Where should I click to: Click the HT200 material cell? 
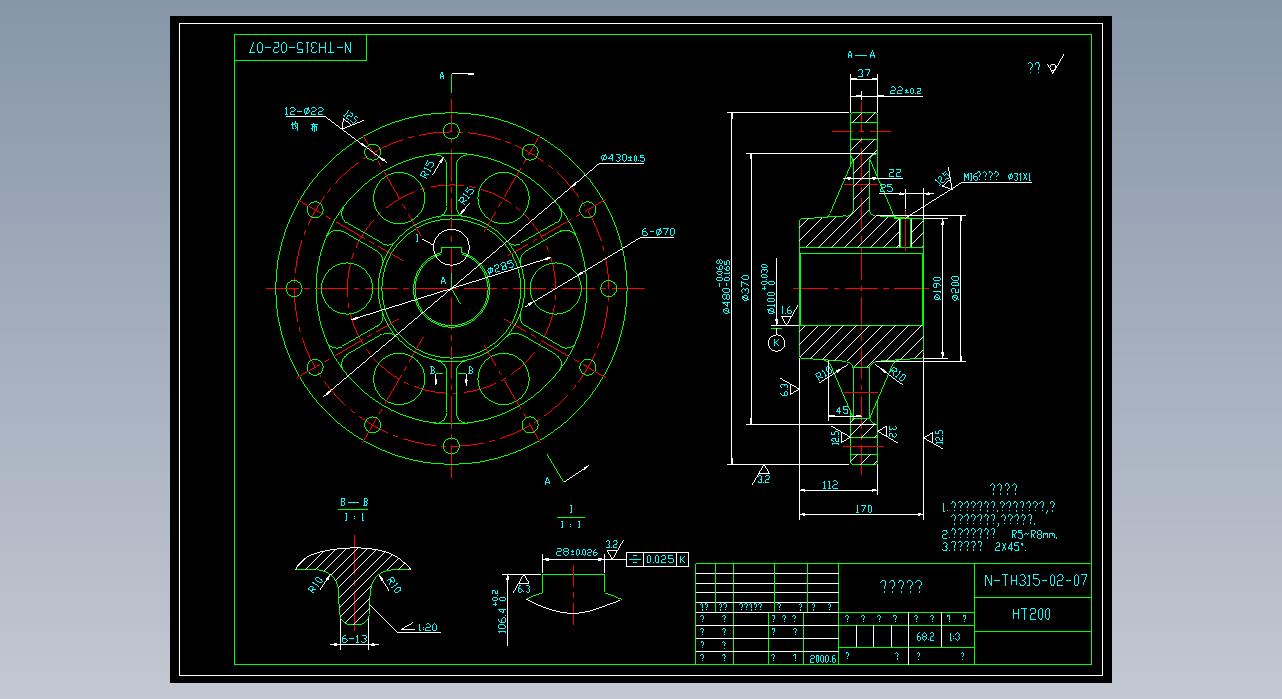click(x=1032, y=615)
